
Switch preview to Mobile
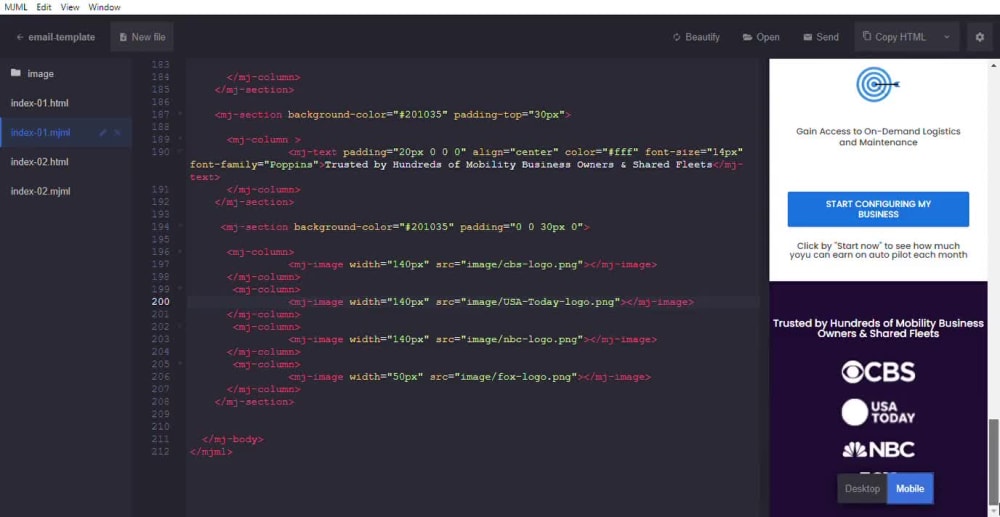point(910,489)
